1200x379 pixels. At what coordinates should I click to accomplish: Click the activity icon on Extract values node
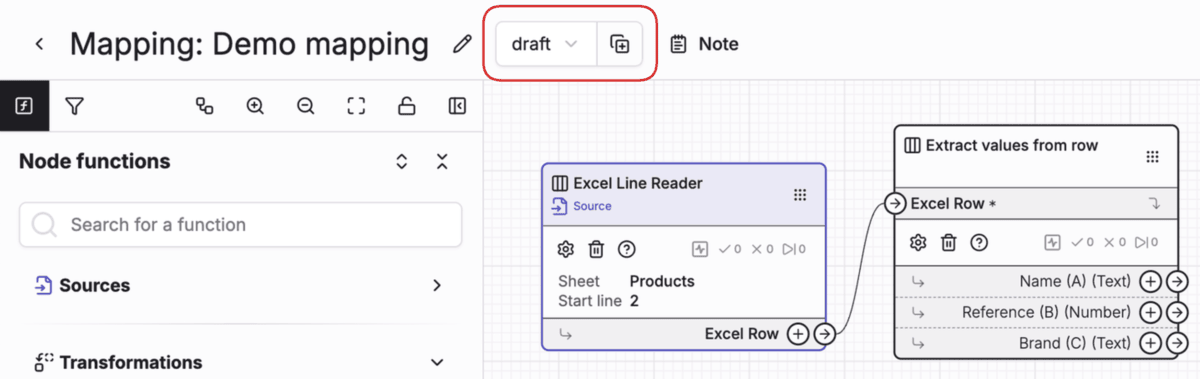tap(1052, 242)
